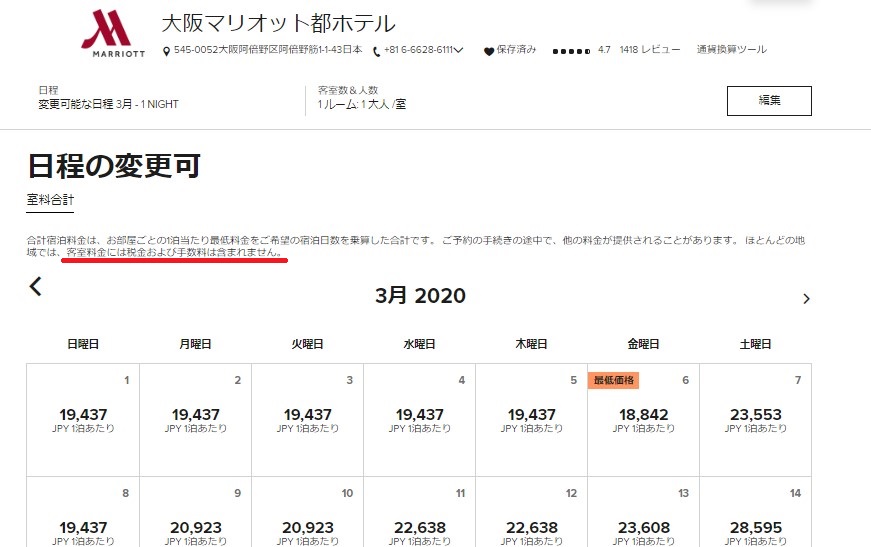Image resolution: width=871 pixels, height=547 pixels.
Task: Choose March 4 date cell
Action: 419,420
